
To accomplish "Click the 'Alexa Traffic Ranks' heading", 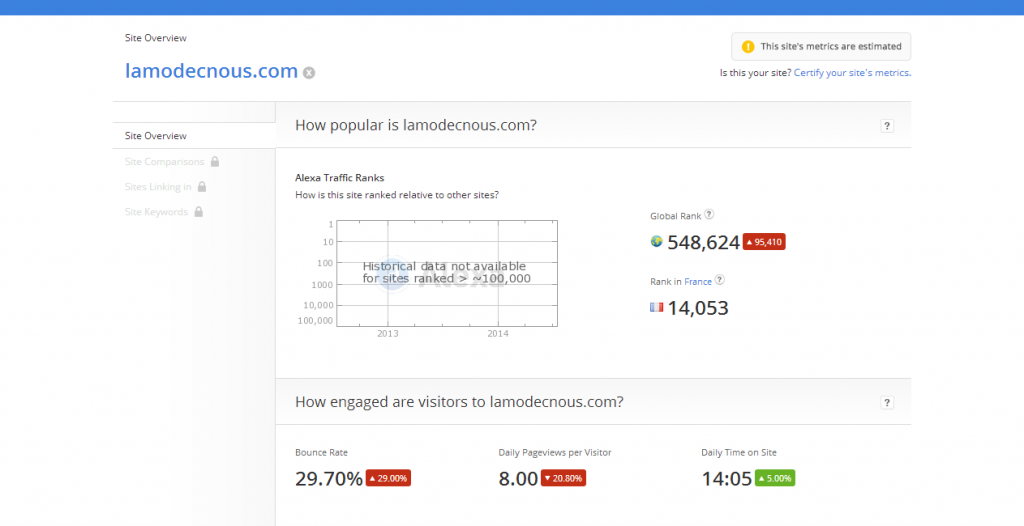I will click(340, 178).
